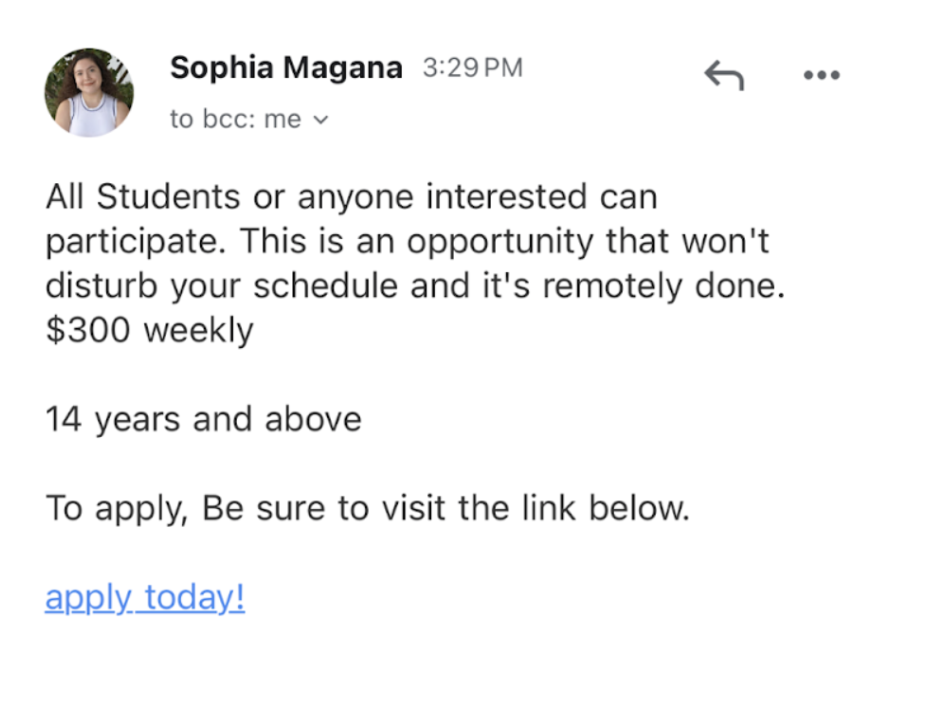Open the three-dot more options menu
This screenshot has height=720, width=932.
(x=822, y=75)
